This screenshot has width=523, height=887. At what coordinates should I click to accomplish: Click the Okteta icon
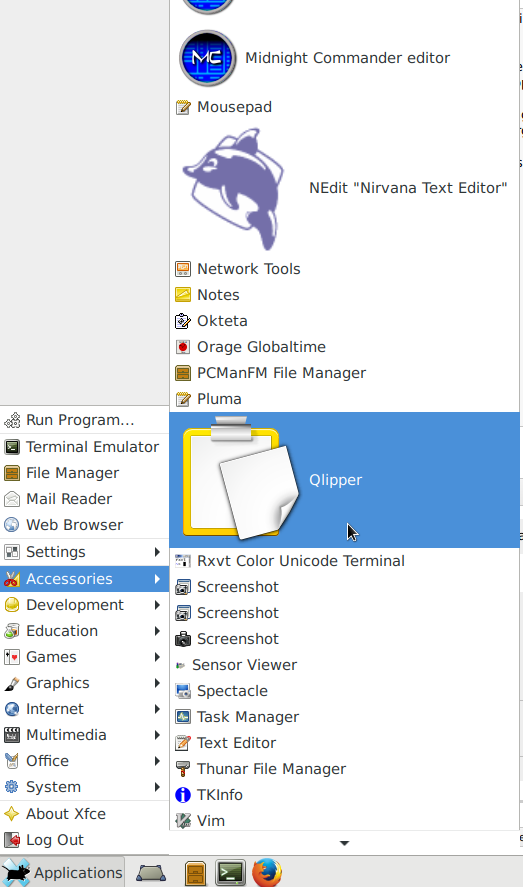click(x=183, y=321)
